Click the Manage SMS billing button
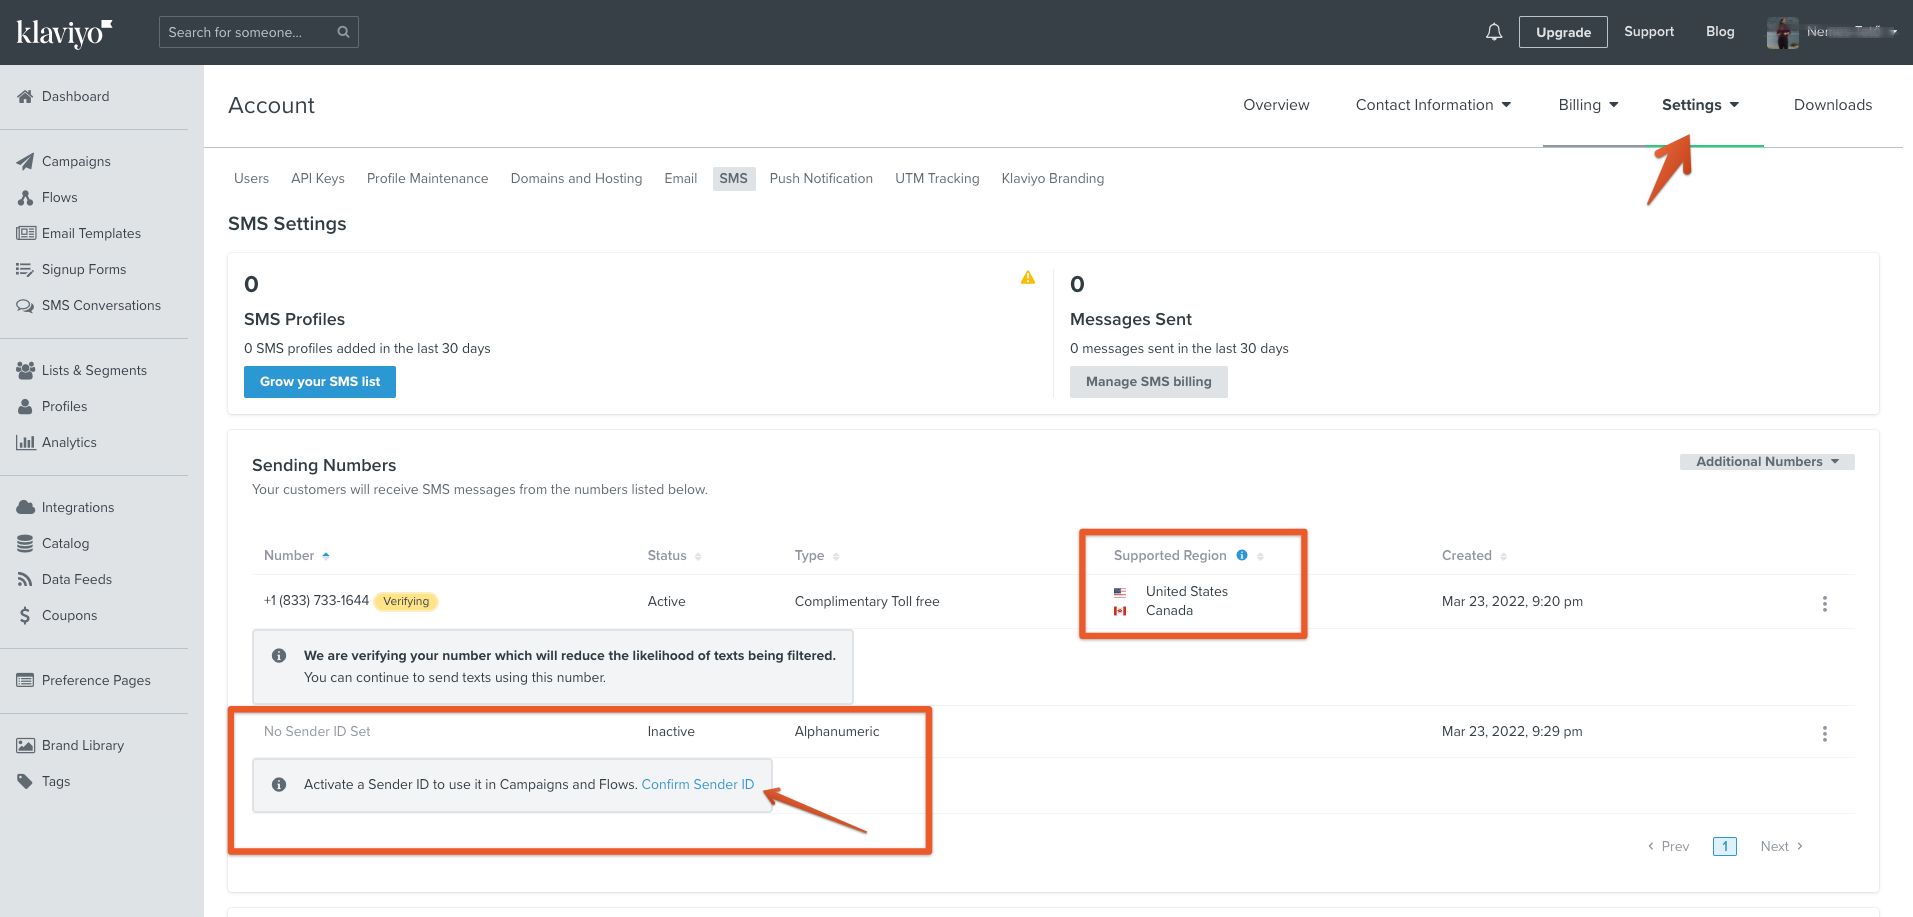1913x917 pixels. [x=1148, y=382]
